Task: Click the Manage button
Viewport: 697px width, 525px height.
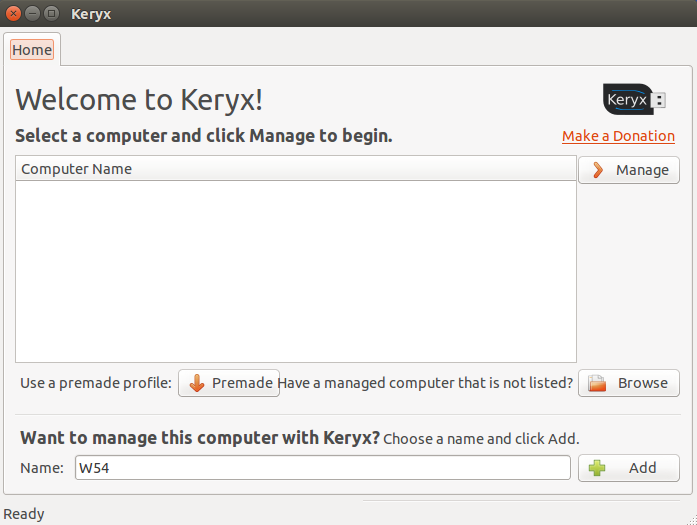Action: pyautogui.click(x=629, y=170)
